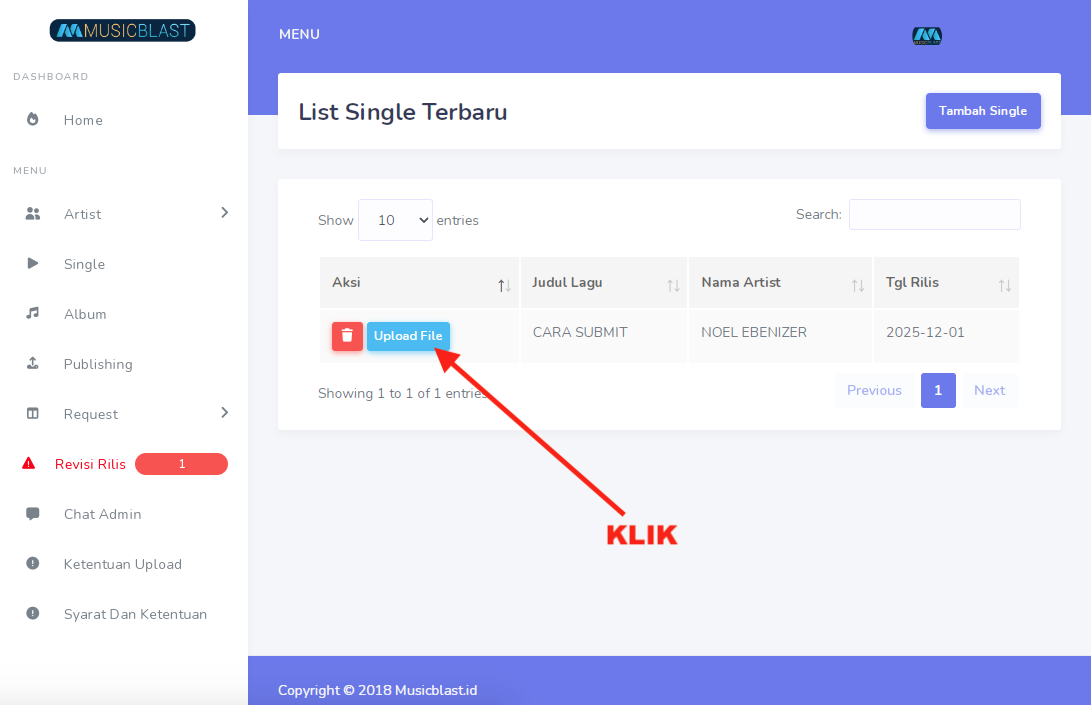Image resolution: width=1091 pixels, height=705 pixels.
Task: Click the Publishing upload icon
Action: click(x=33, y=364)
